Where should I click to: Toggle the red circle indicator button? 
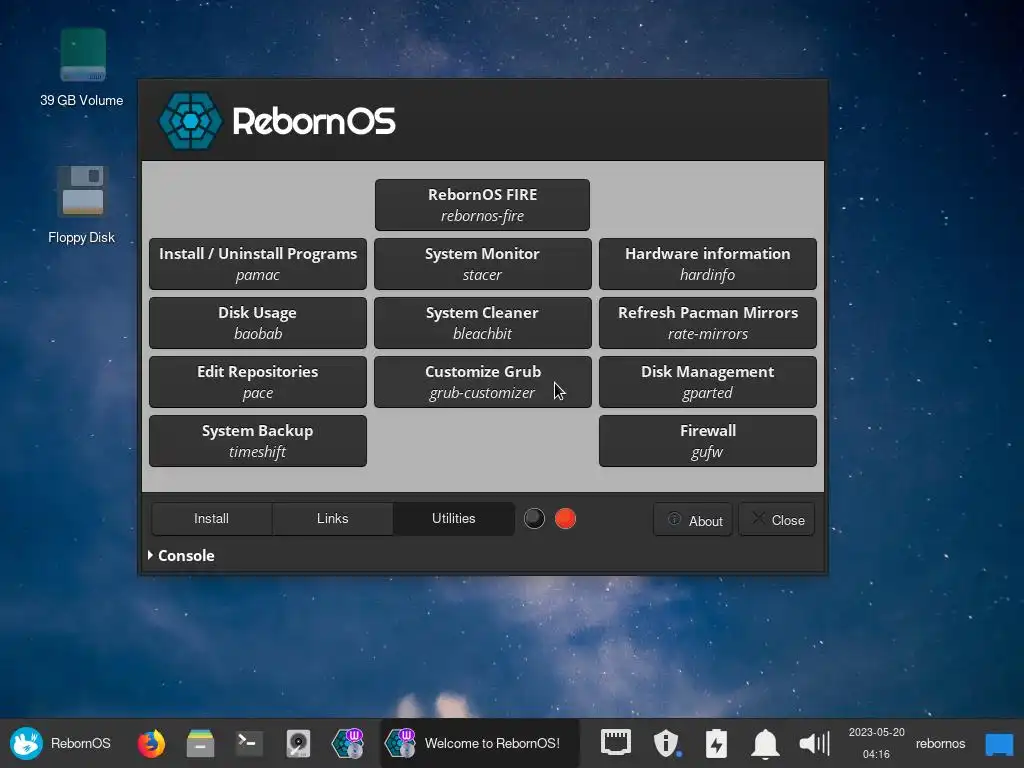pos(566,519)
